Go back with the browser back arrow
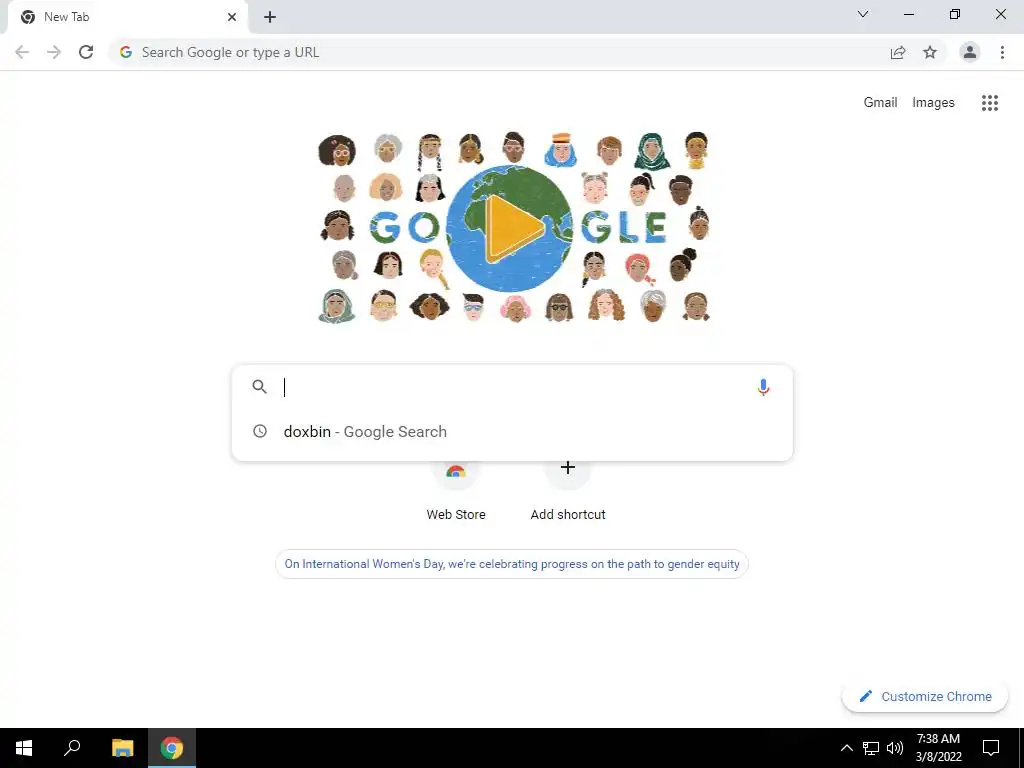Viewport: 1024px width, 768px height. 22,52
